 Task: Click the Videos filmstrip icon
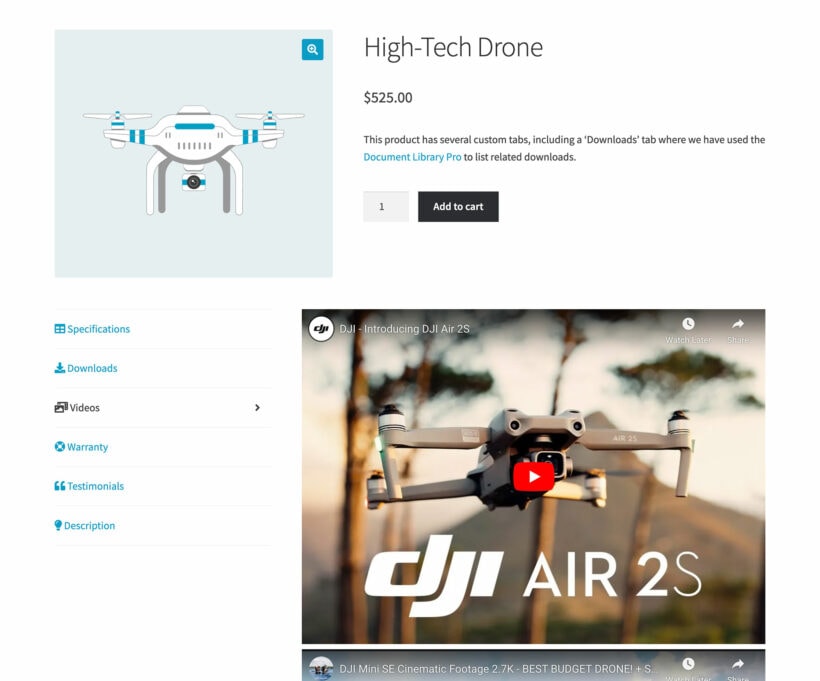pyautogui.click(x=59, y=407)
